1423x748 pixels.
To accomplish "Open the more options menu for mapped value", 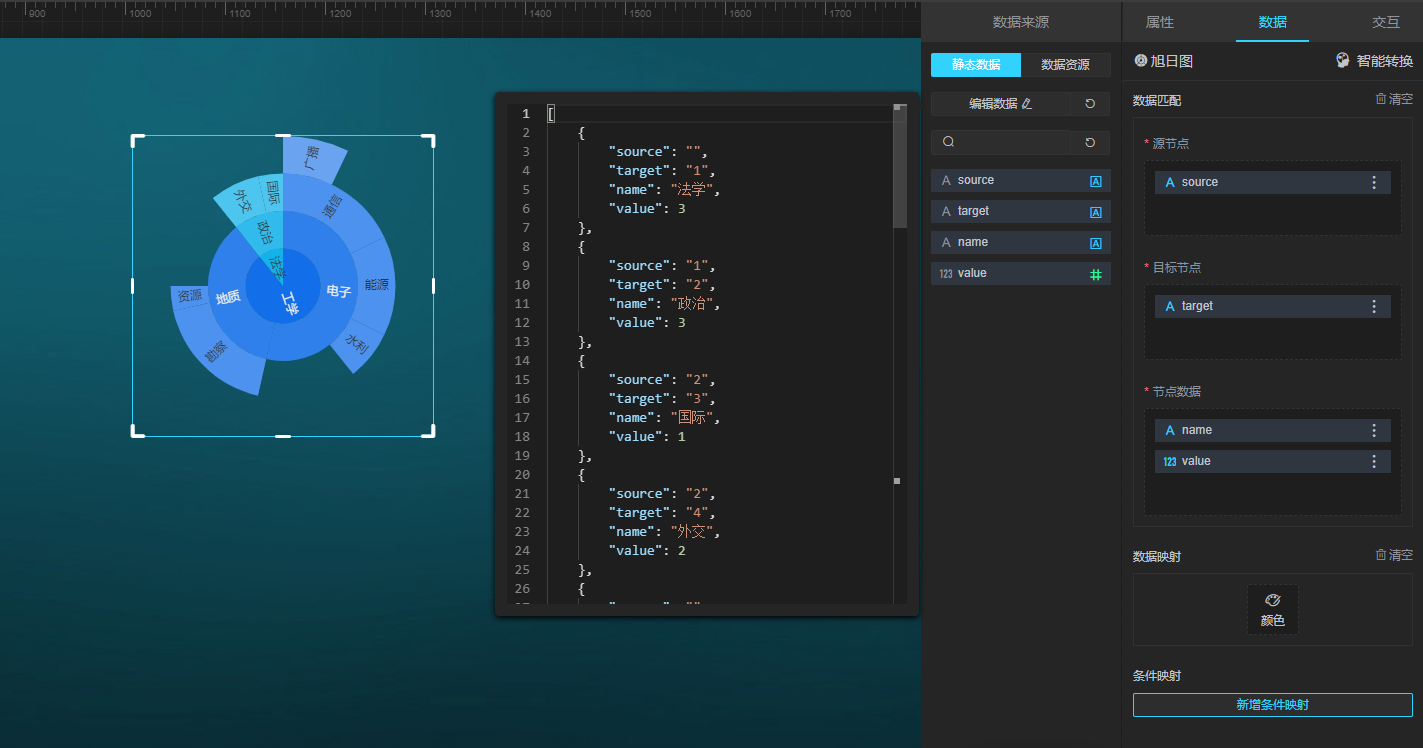I will coord(1374,461).
